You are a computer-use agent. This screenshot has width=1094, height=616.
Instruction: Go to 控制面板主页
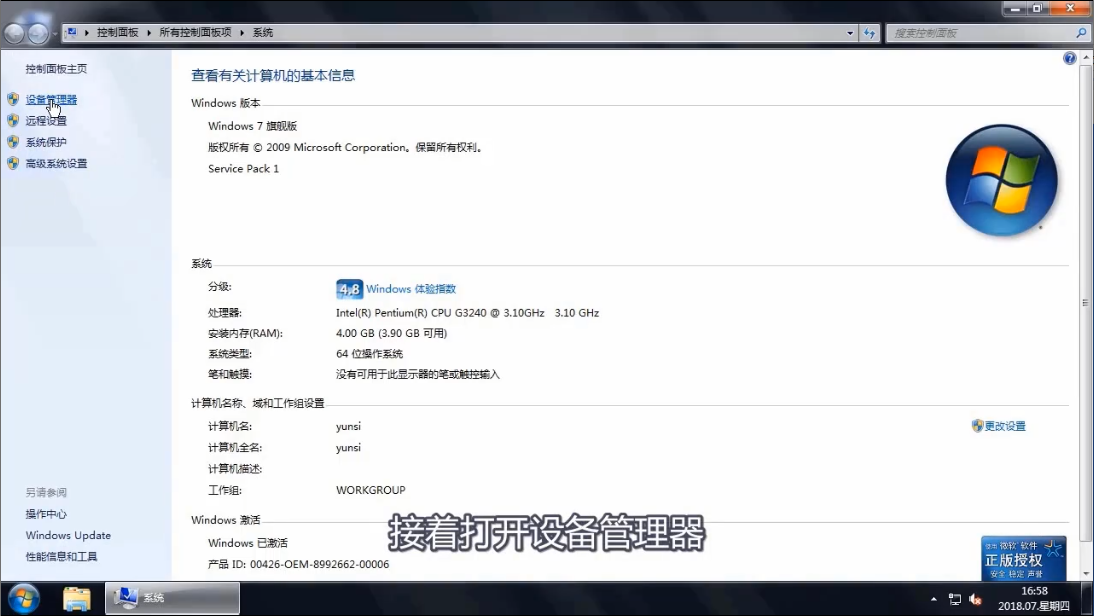click(56, 69)
